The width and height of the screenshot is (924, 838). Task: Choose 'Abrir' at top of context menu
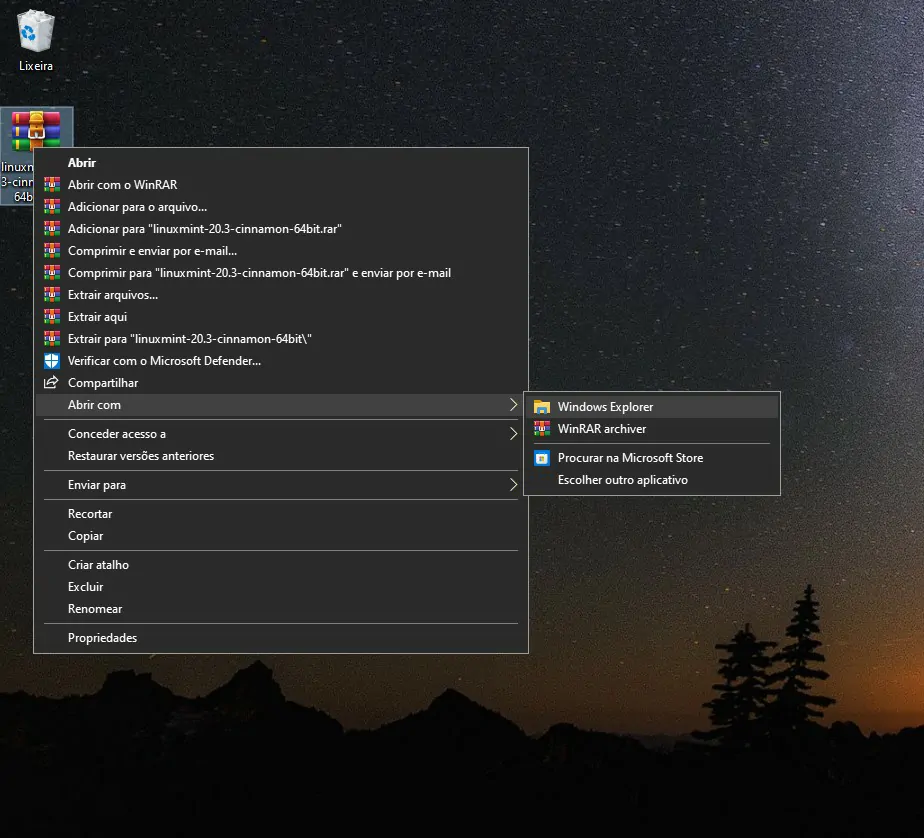point(281,163)
